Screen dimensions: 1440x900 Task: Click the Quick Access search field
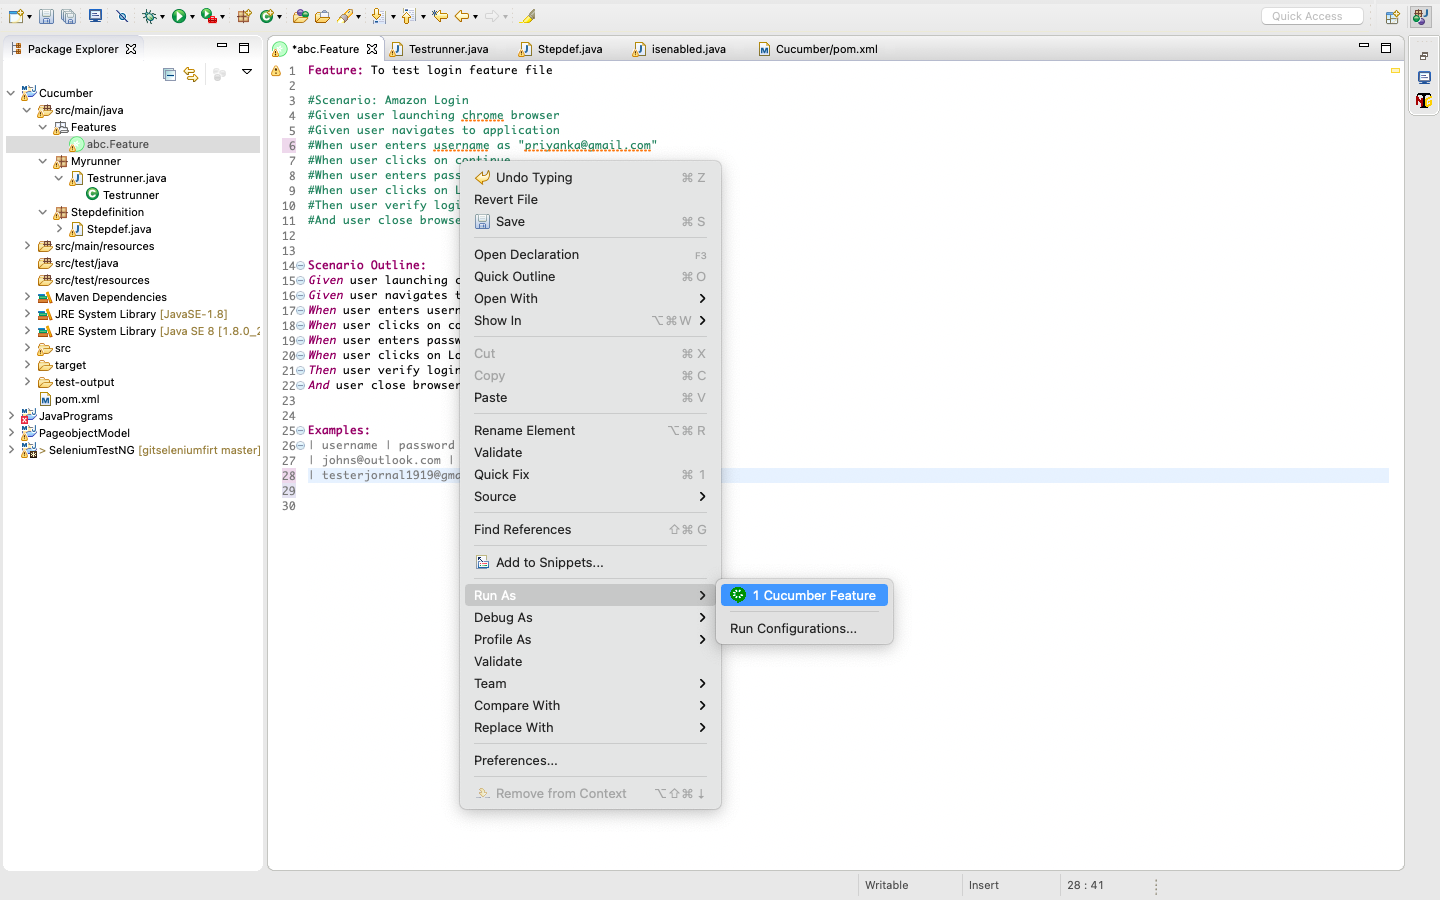[x=1311, y=15]
